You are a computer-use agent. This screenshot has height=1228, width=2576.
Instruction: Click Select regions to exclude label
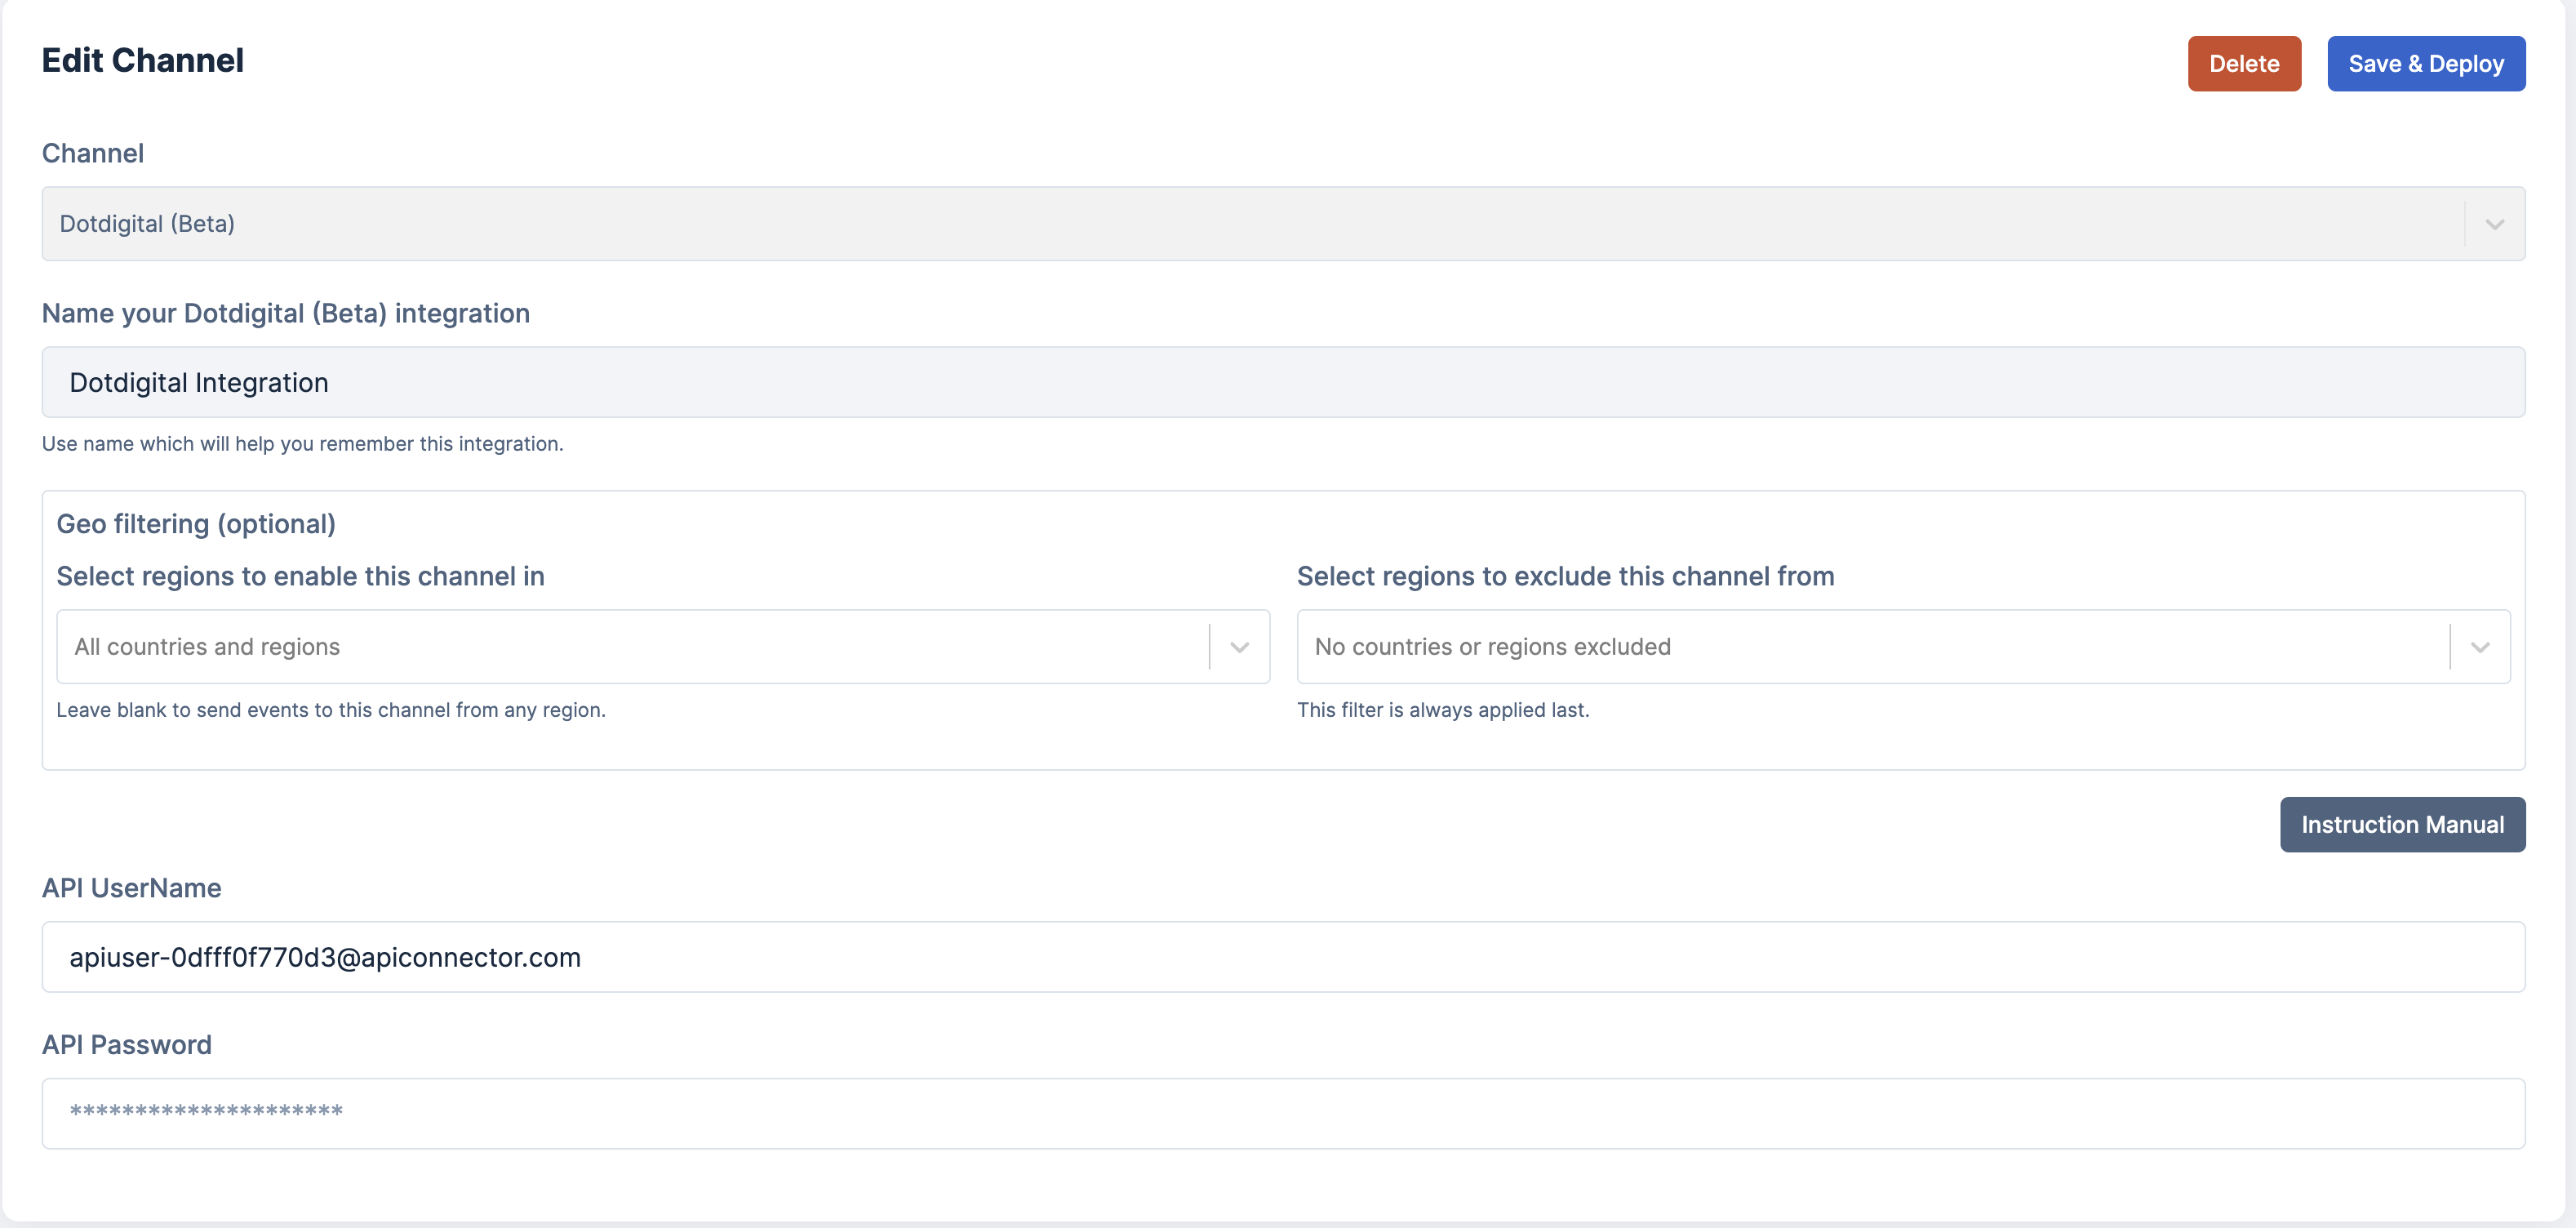[1565, 577]
